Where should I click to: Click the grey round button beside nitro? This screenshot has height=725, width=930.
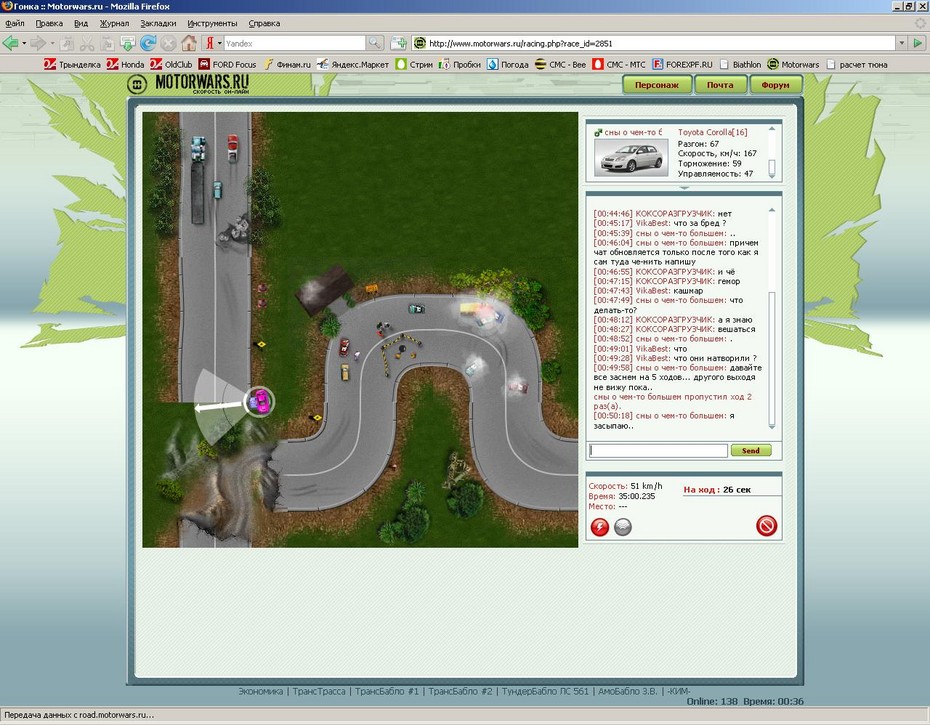point(623,527)
